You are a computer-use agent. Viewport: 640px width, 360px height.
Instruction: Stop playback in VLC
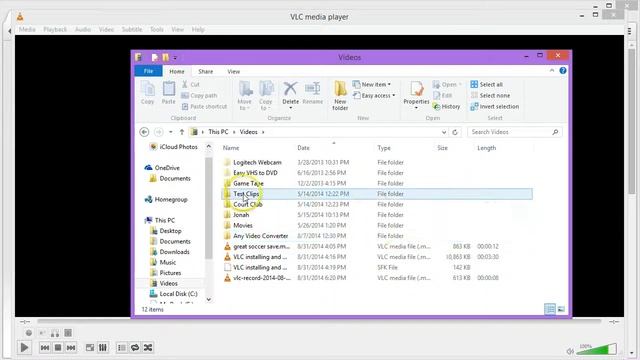[x=58, y=347]
